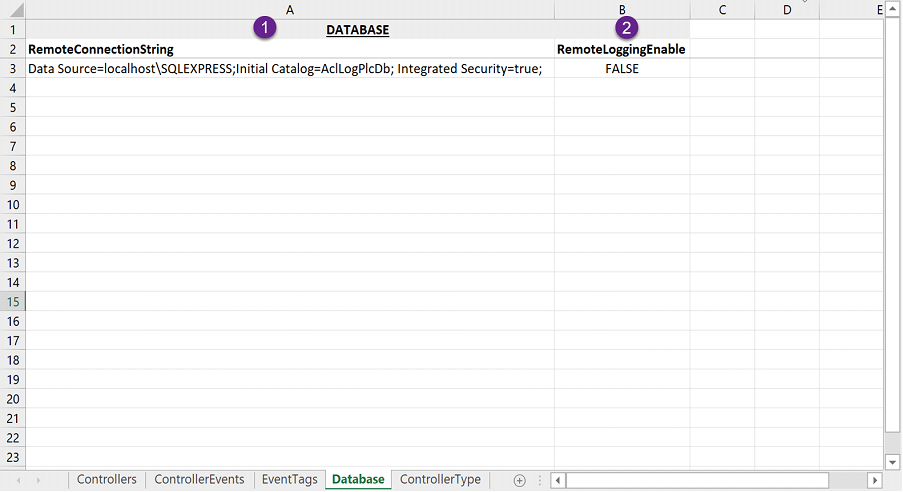This screenshot has width=903, height=492.
Task: Click the previous sheet navigation arrow
Action: (19, 480)
